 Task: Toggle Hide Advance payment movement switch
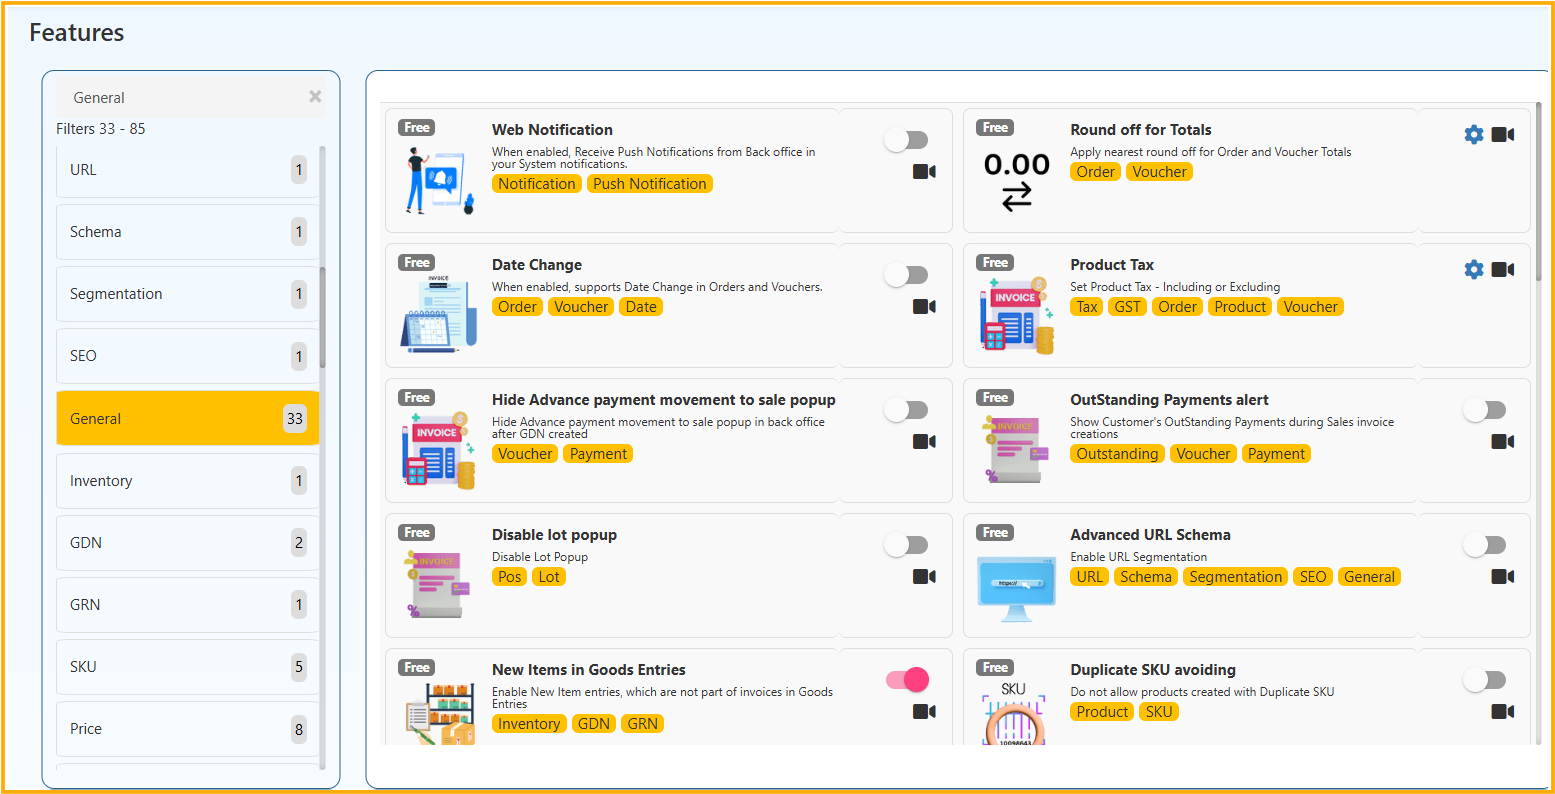907,411
